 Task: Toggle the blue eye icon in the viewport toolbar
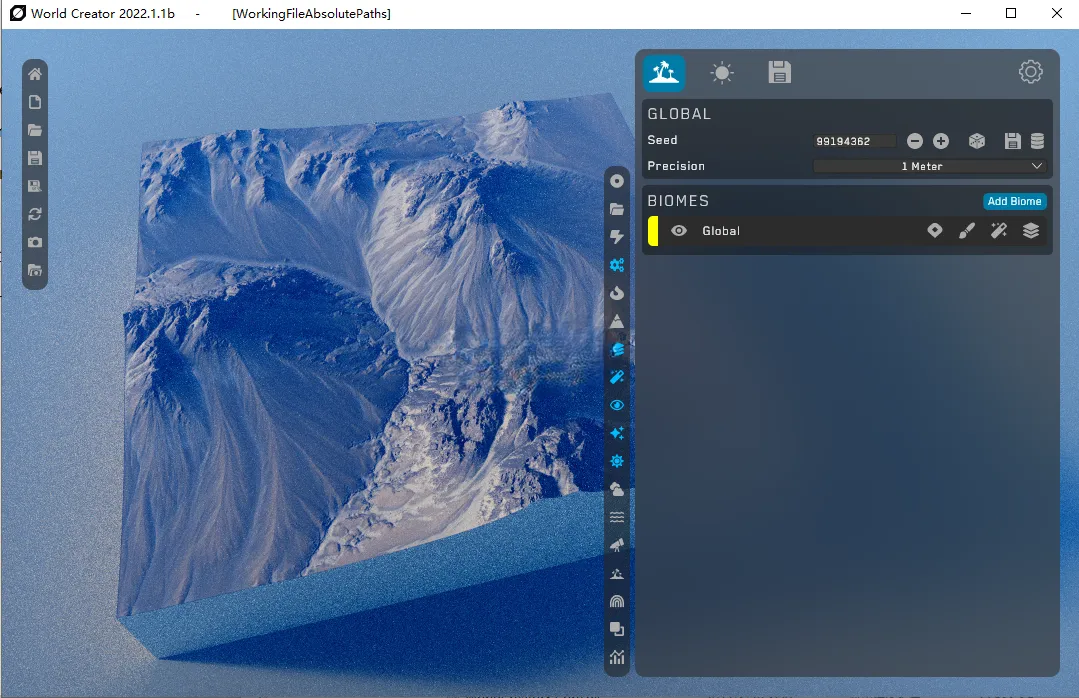coord(617,405)
